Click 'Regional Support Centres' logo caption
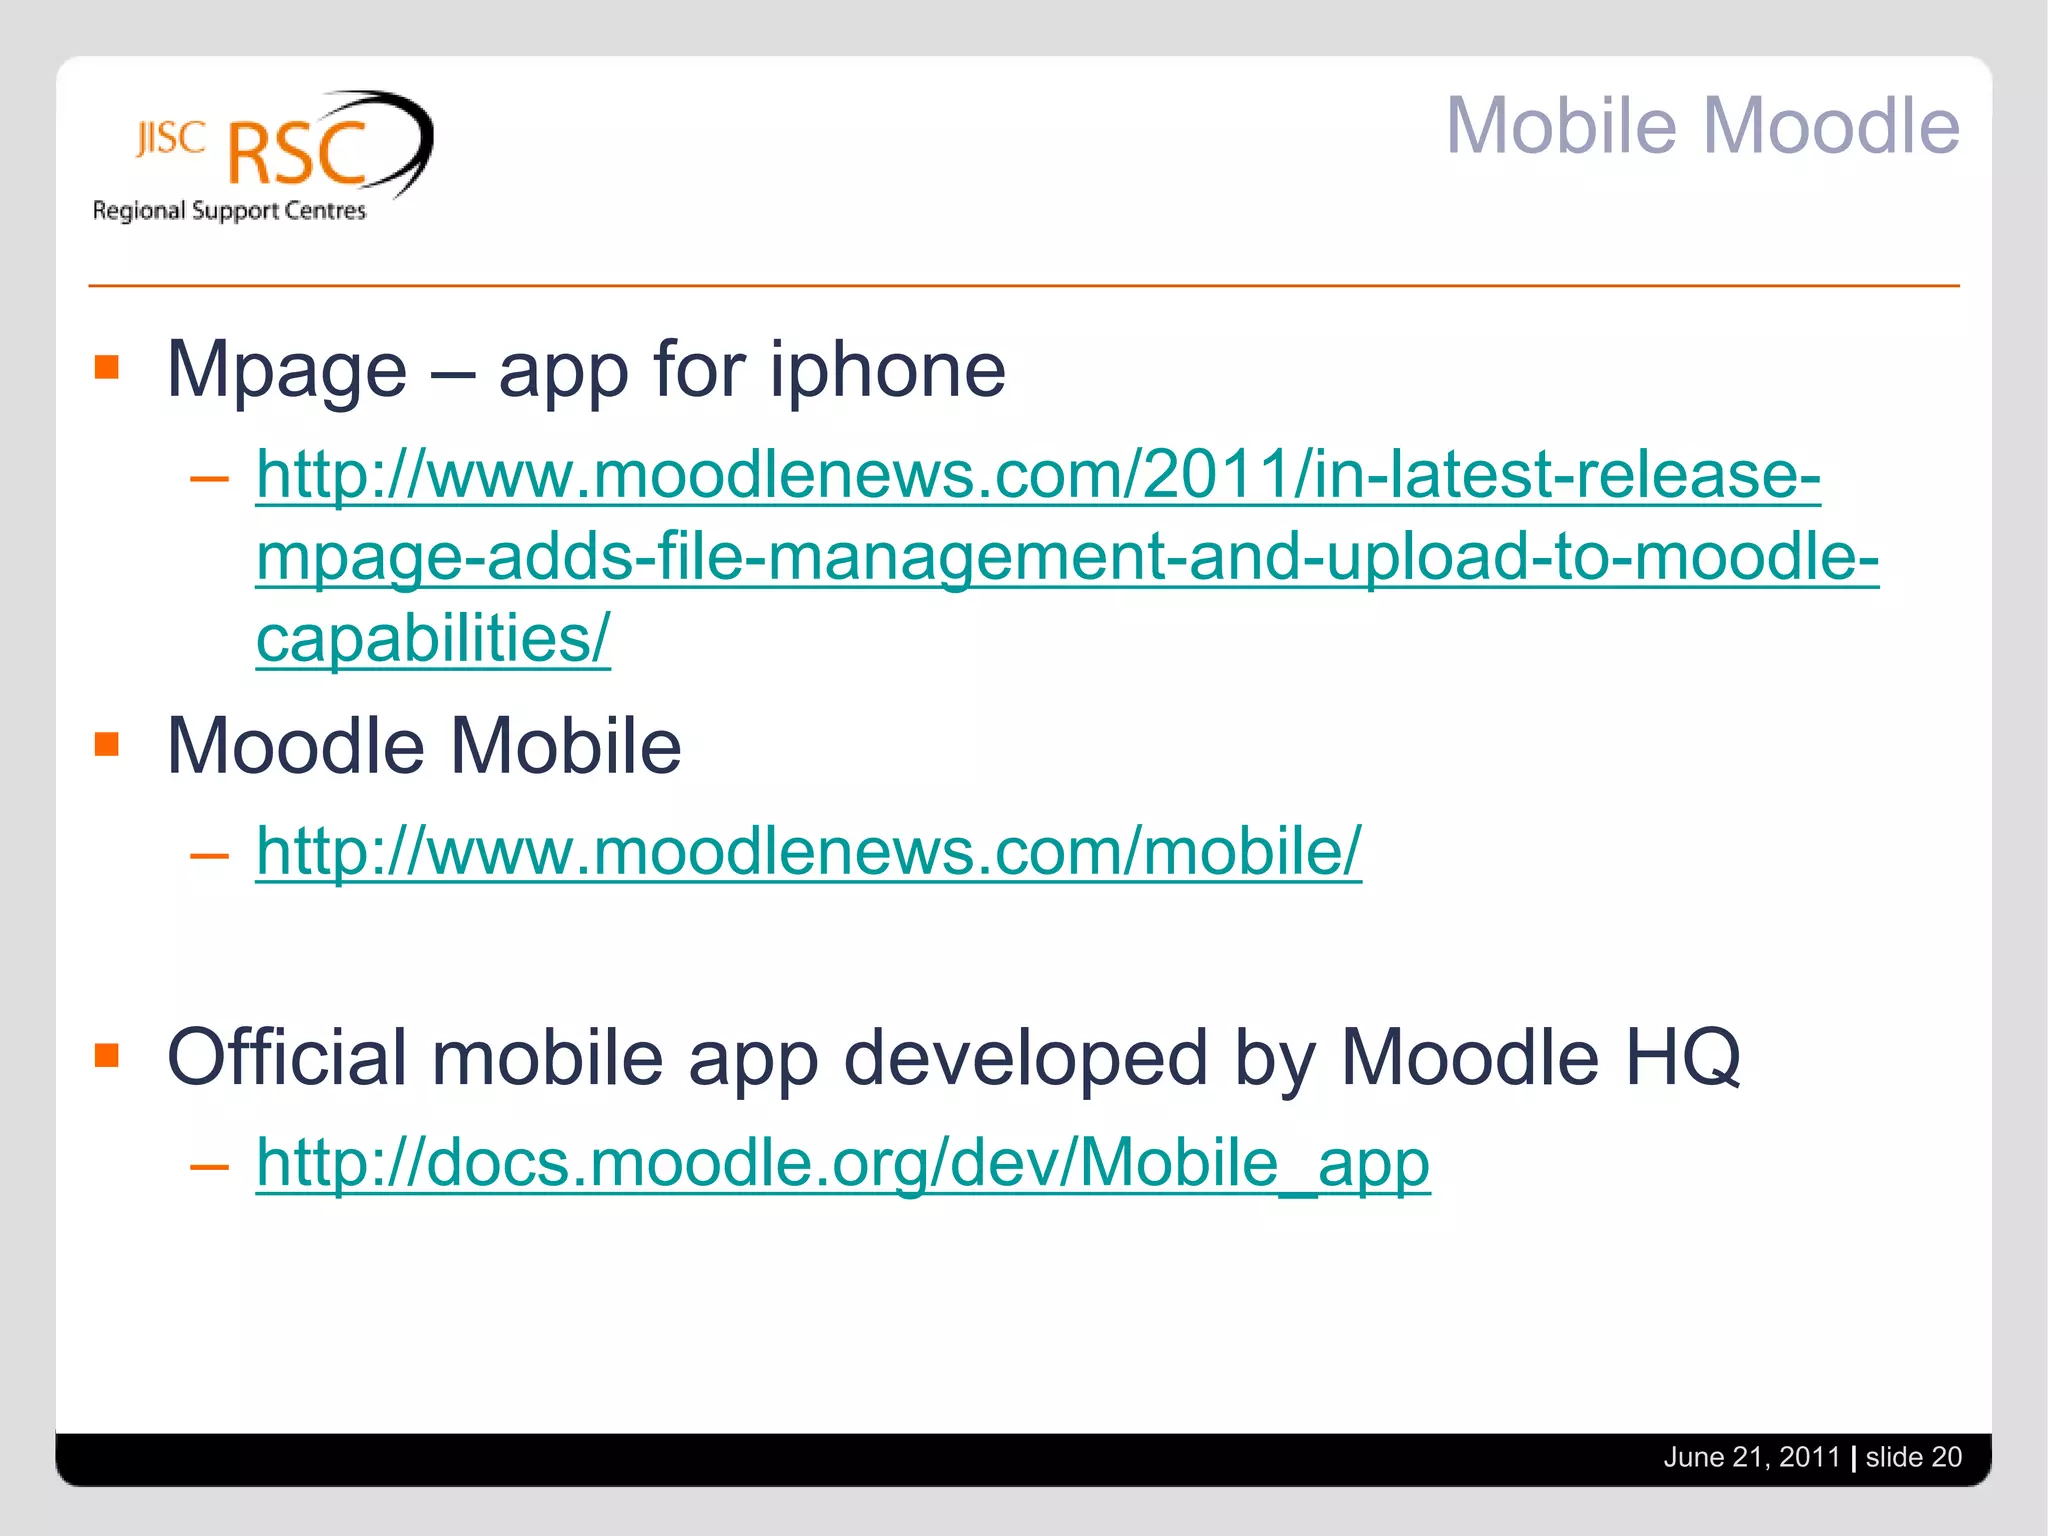Viewport: 2048px width, 1536px height. point(229,211)
